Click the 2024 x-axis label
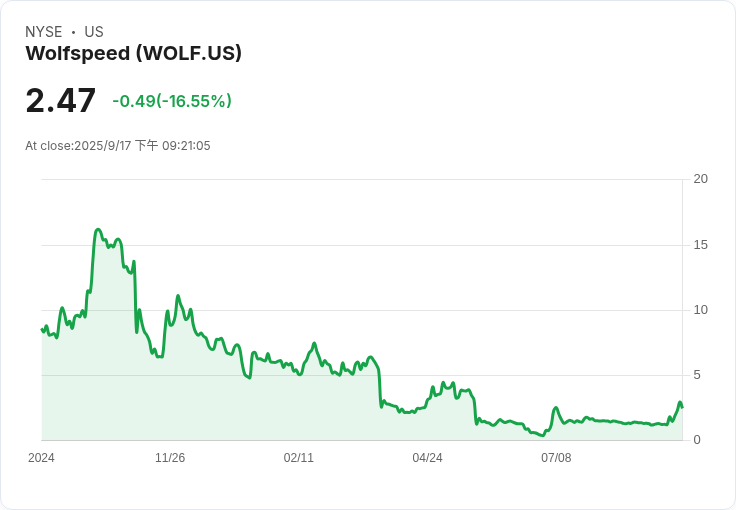The height and width of the screenshot is (510, 736). 41,458
